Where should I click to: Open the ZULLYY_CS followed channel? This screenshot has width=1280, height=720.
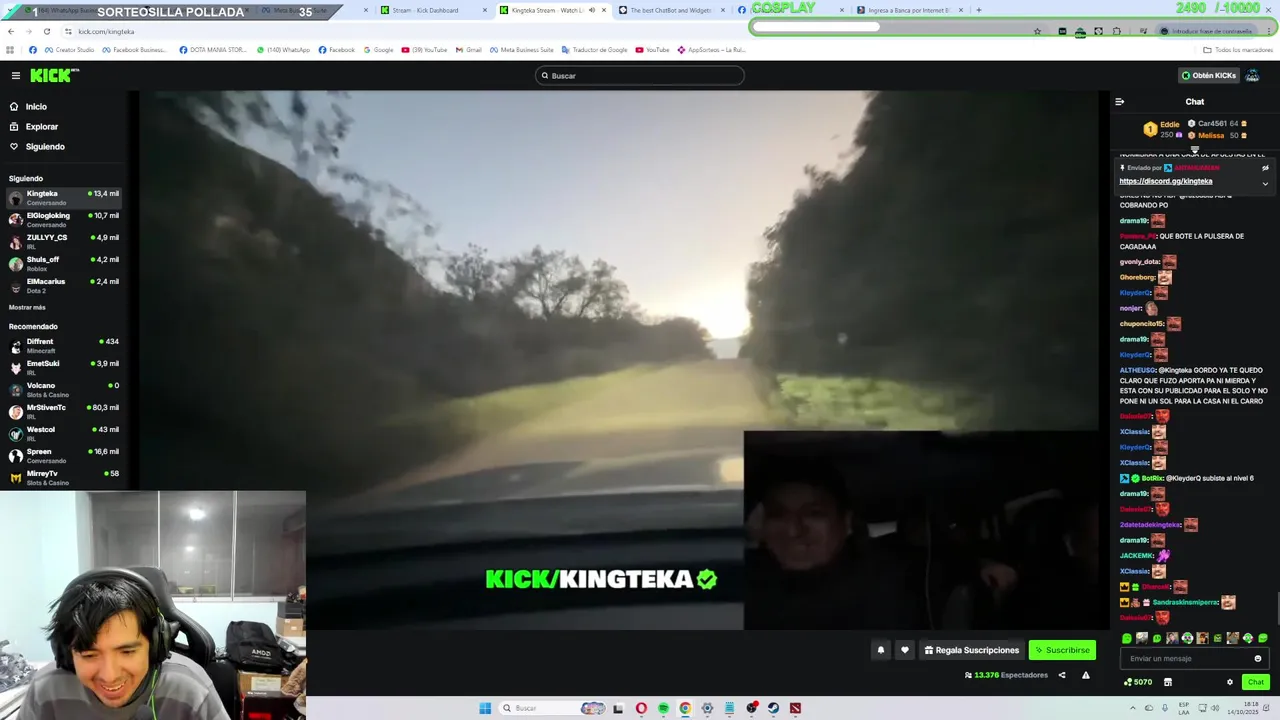click(64, 241)
